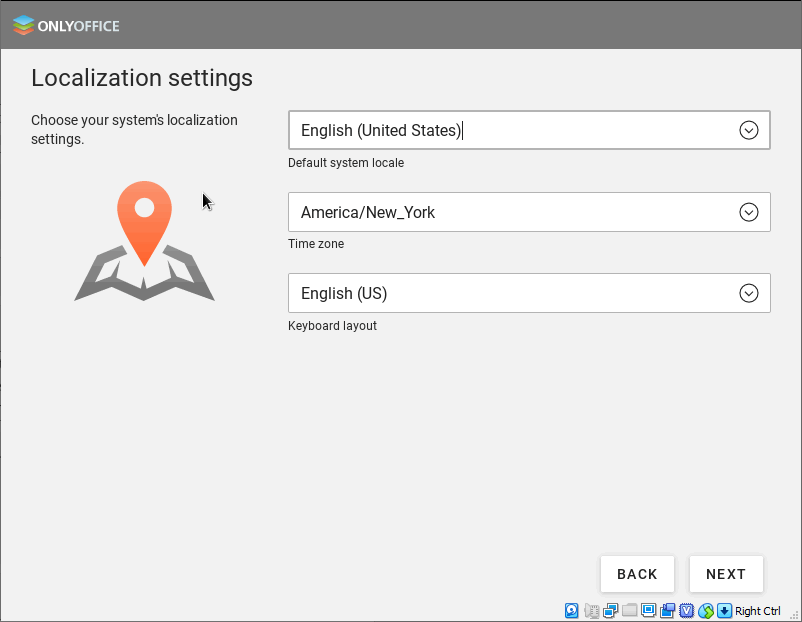This screenshot has width=802, height=622.
Task: Click the recording status icon with overlapping screens
Action: [x=667, y=611]
